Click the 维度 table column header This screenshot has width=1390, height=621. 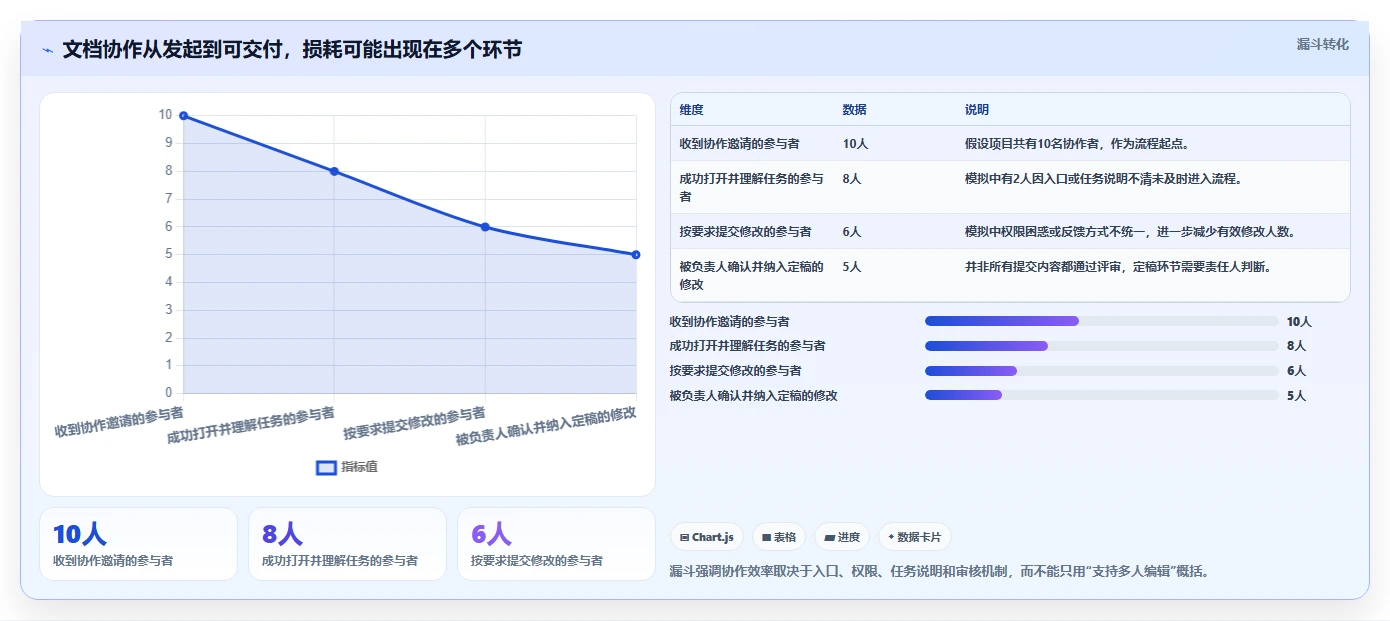[692, 110]
